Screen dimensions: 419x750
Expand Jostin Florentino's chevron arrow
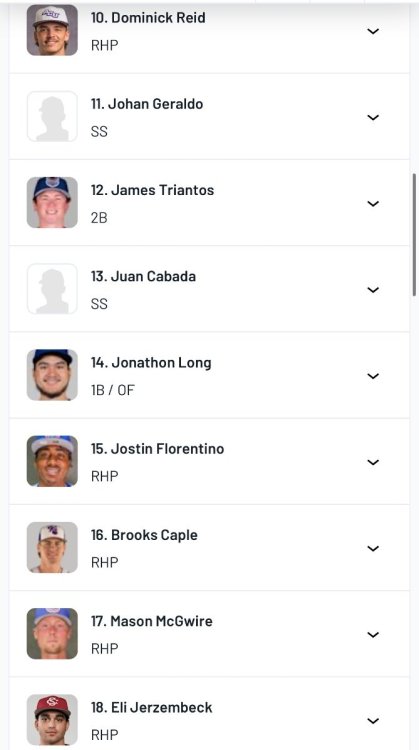(373, 462)
